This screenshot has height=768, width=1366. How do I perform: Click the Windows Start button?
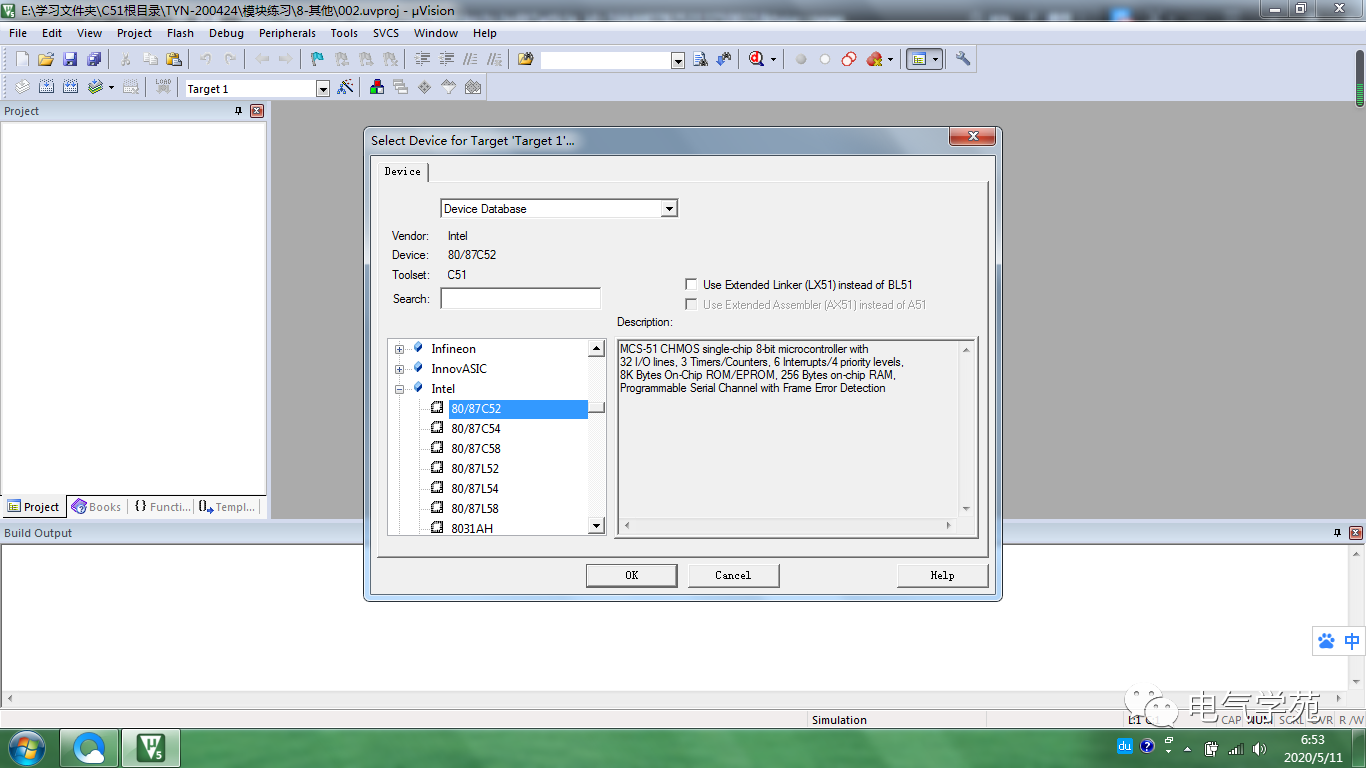26,748
